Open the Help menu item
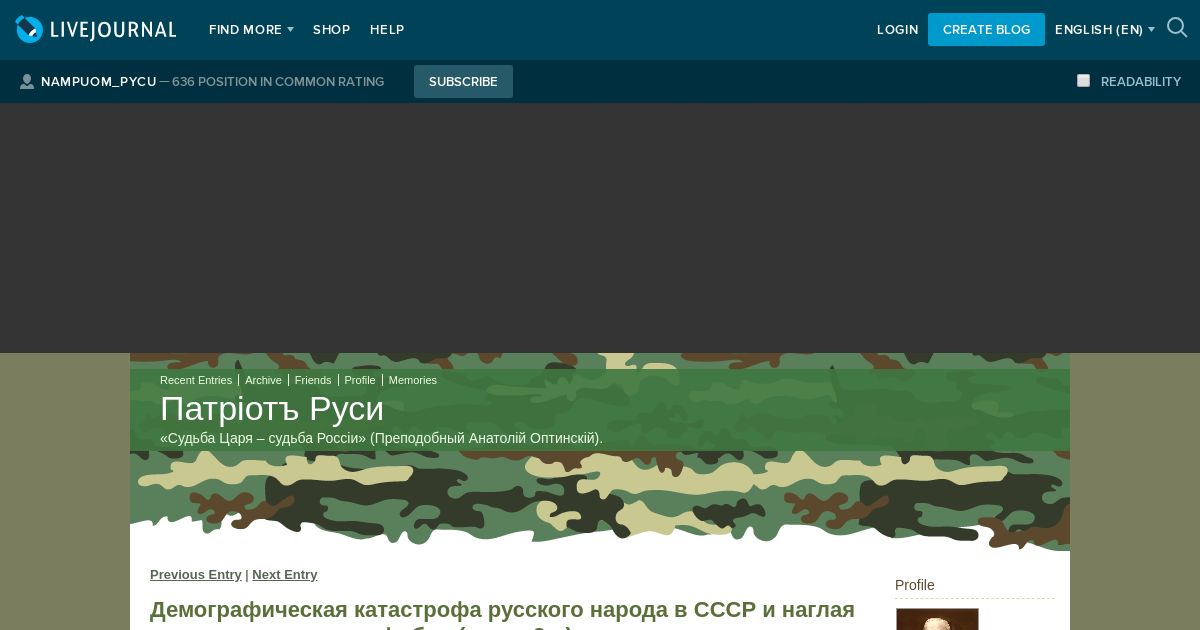Screen dimensions: 1200x630 (x=387, y=30)
